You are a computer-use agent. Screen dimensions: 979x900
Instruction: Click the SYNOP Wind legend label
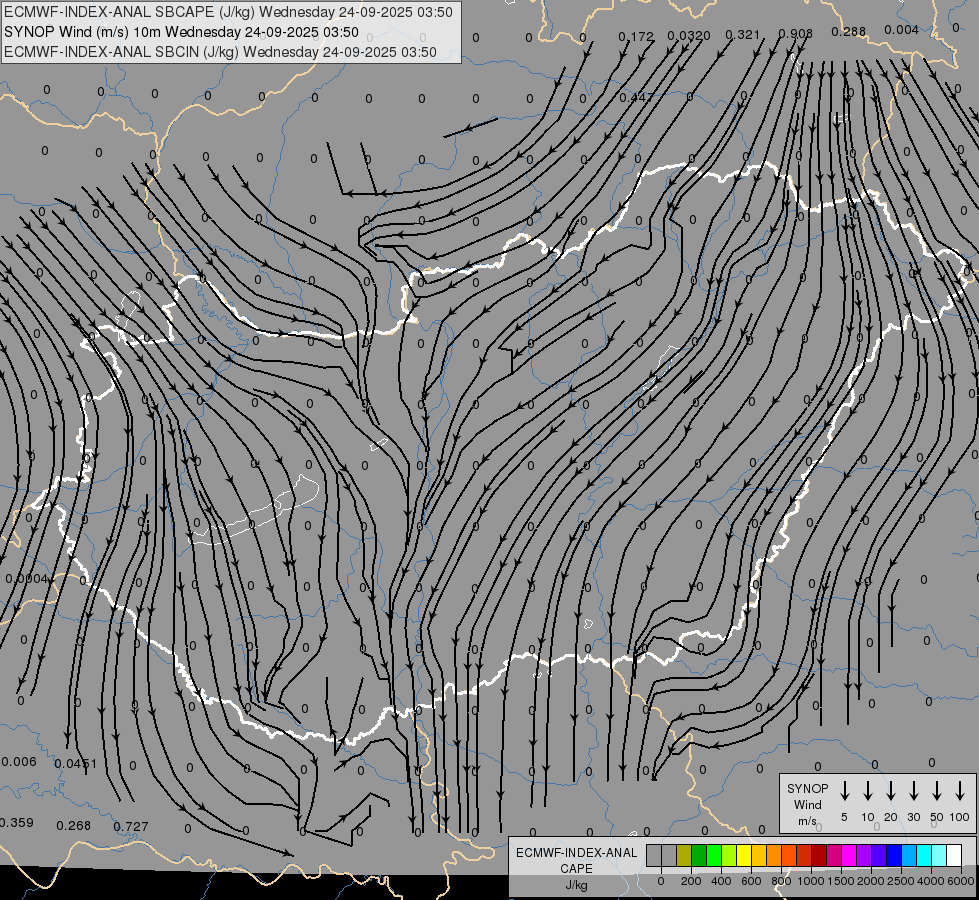[x=807, y=796]
